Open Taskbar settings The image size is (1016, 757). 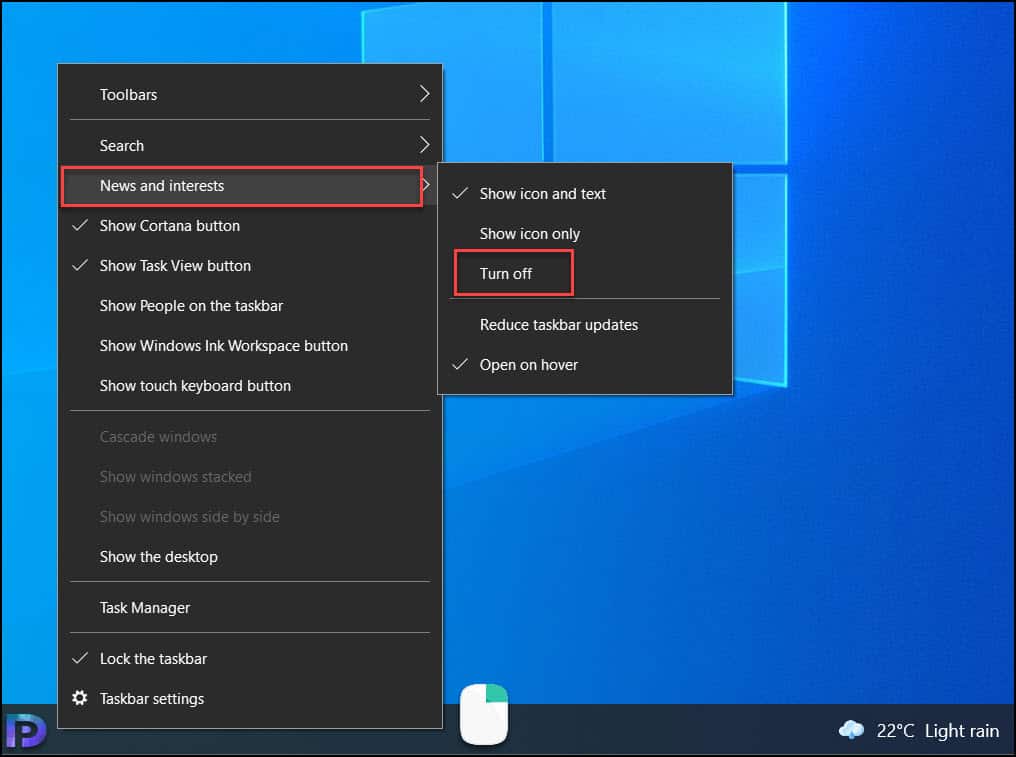[250, 699]
